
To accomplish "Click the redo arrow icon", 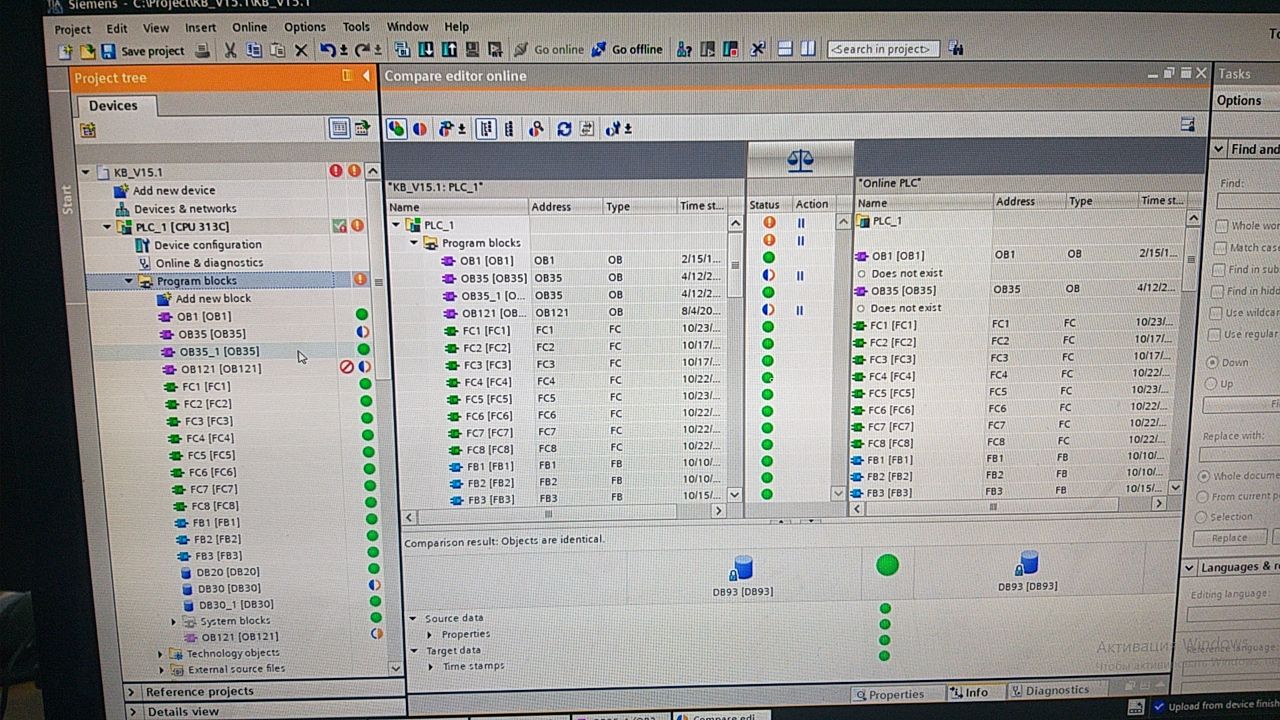I will pos(363,50).
